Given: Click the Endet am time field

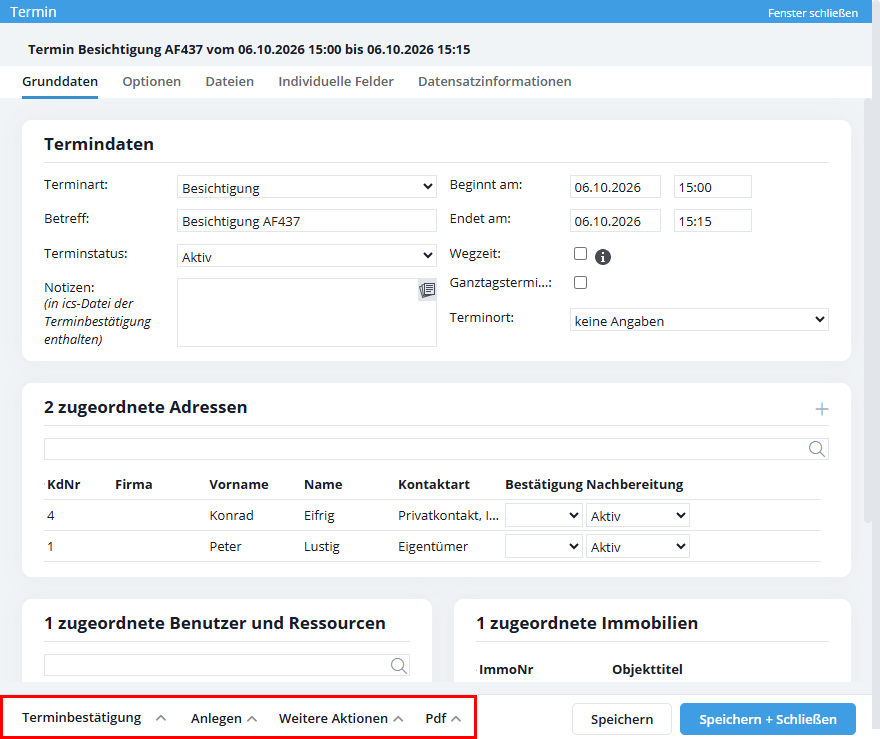Looking at the screenshot, I should coord(713,221).
